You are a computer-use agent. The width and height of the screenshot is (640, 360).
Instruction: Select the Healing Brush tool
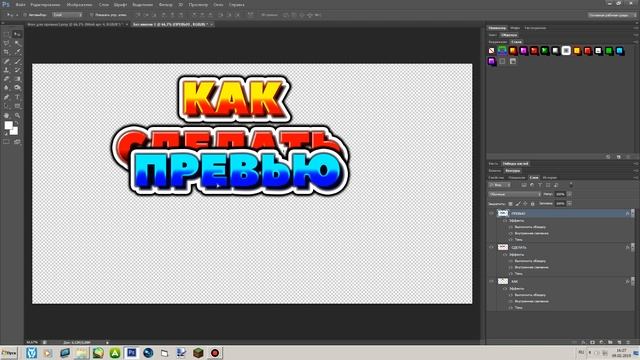click(7, 61)
